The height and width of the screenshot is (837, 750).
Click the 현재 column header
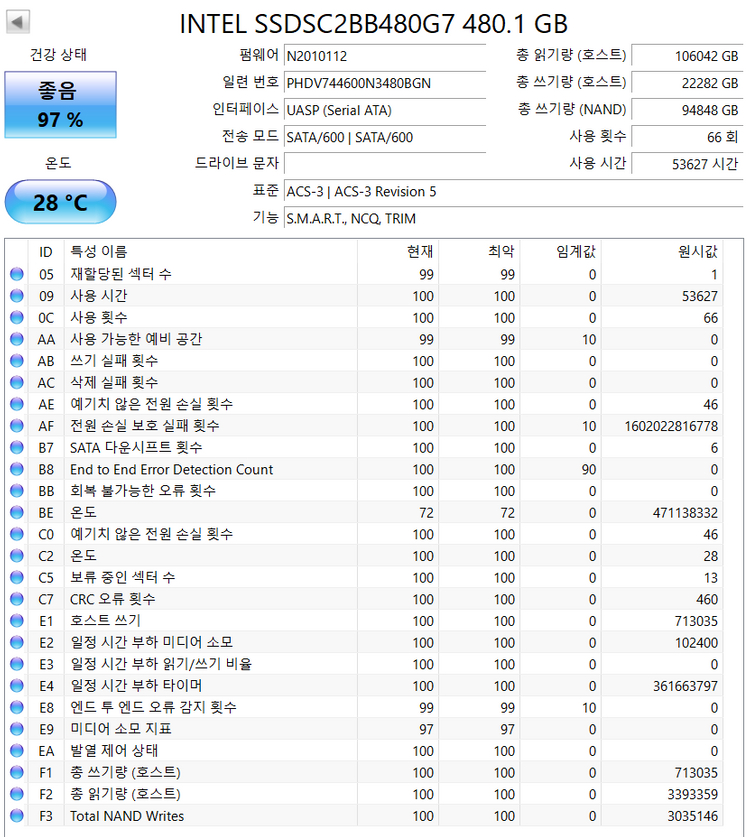(397, 252)
